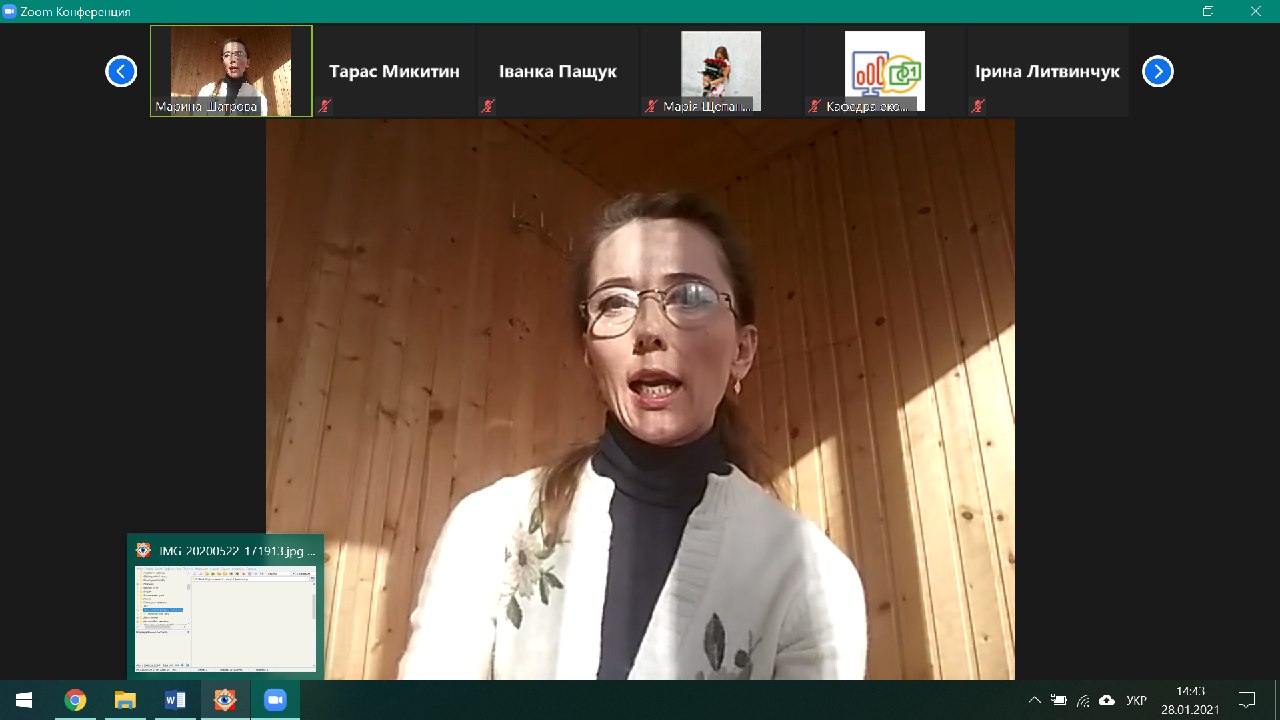Switch to Zoom app in taskbar
The image size is (1280, 720).
pos(275,700)
